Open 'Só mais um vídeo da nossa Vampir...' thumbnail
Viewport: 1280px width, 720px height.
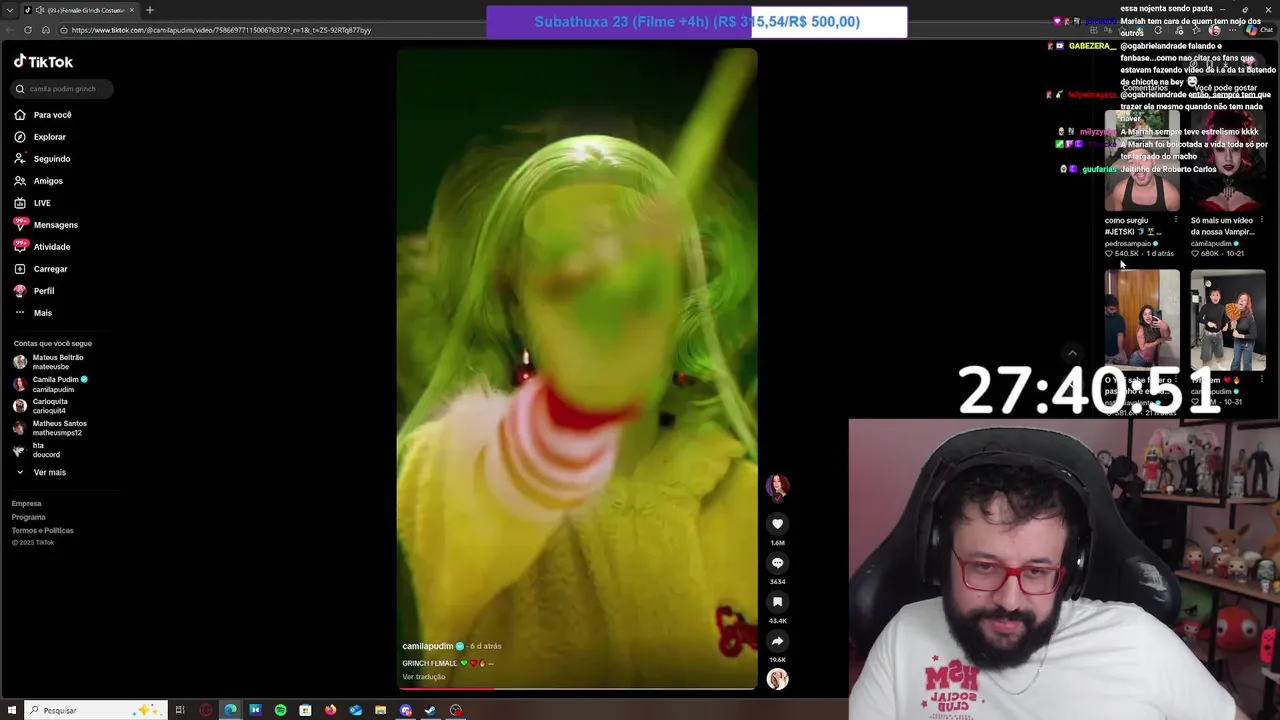pos(1228,160)
